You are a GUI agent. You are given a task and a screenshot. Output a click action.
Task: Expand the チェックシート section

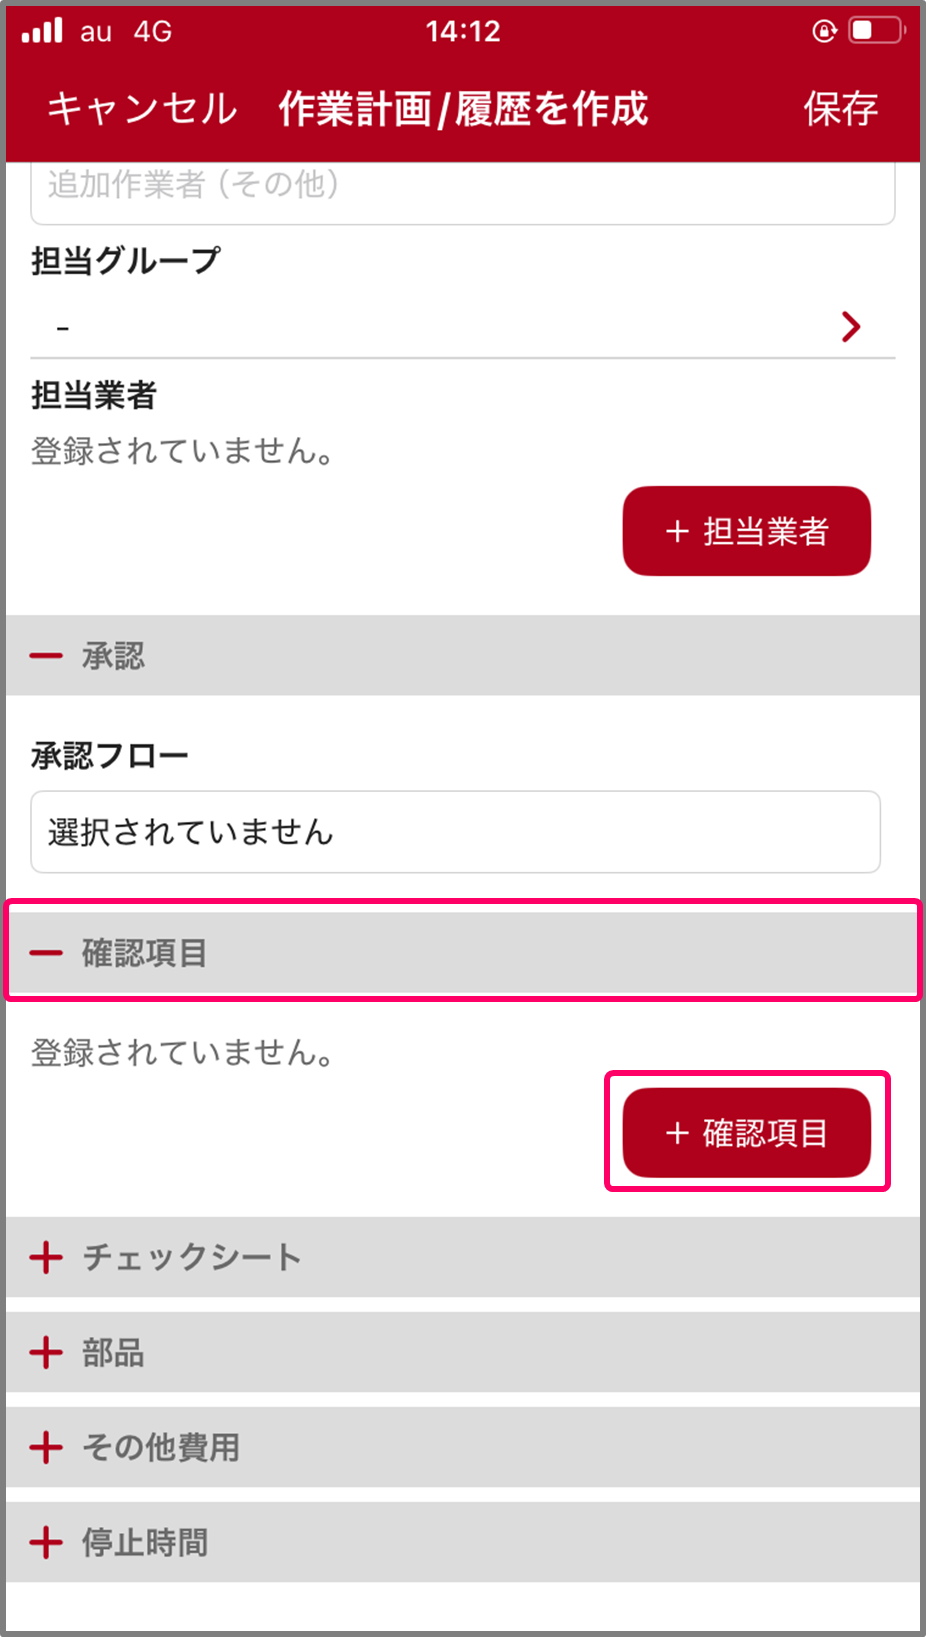pyautogui.click(x=462, y=1257)
